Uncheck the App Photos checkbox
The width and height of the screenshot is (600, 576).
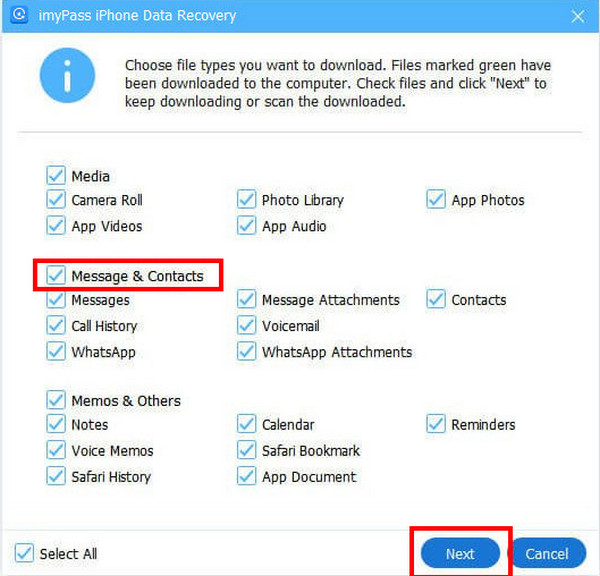pos(436,199)
